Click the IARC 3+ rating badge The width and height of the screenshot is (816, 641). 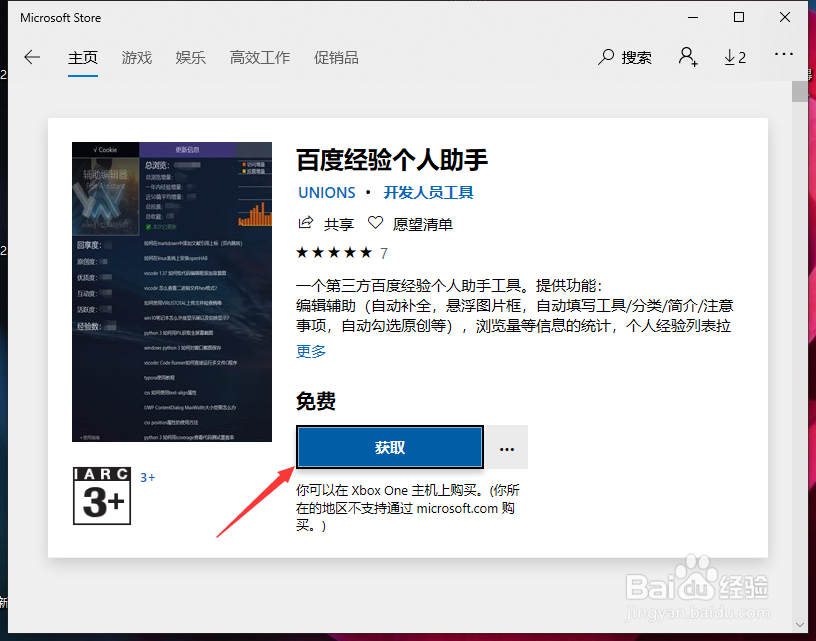point(102,496)
